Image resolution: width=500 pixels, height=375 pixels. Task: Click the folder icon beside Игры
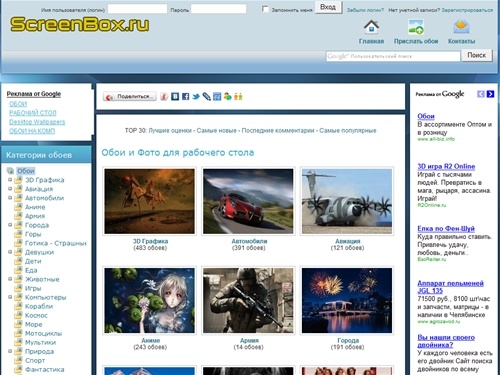[x=18, y=288]
